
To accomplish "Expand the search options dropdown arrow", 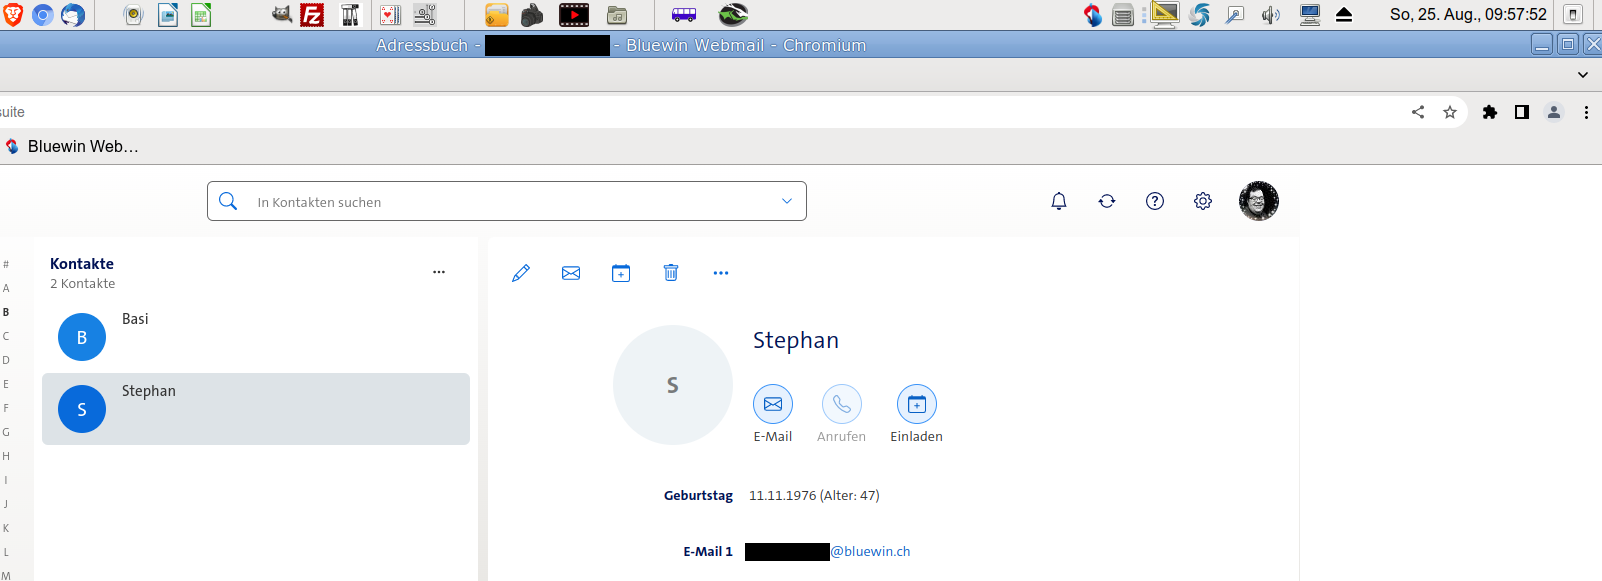I will [x=787, y=201].
